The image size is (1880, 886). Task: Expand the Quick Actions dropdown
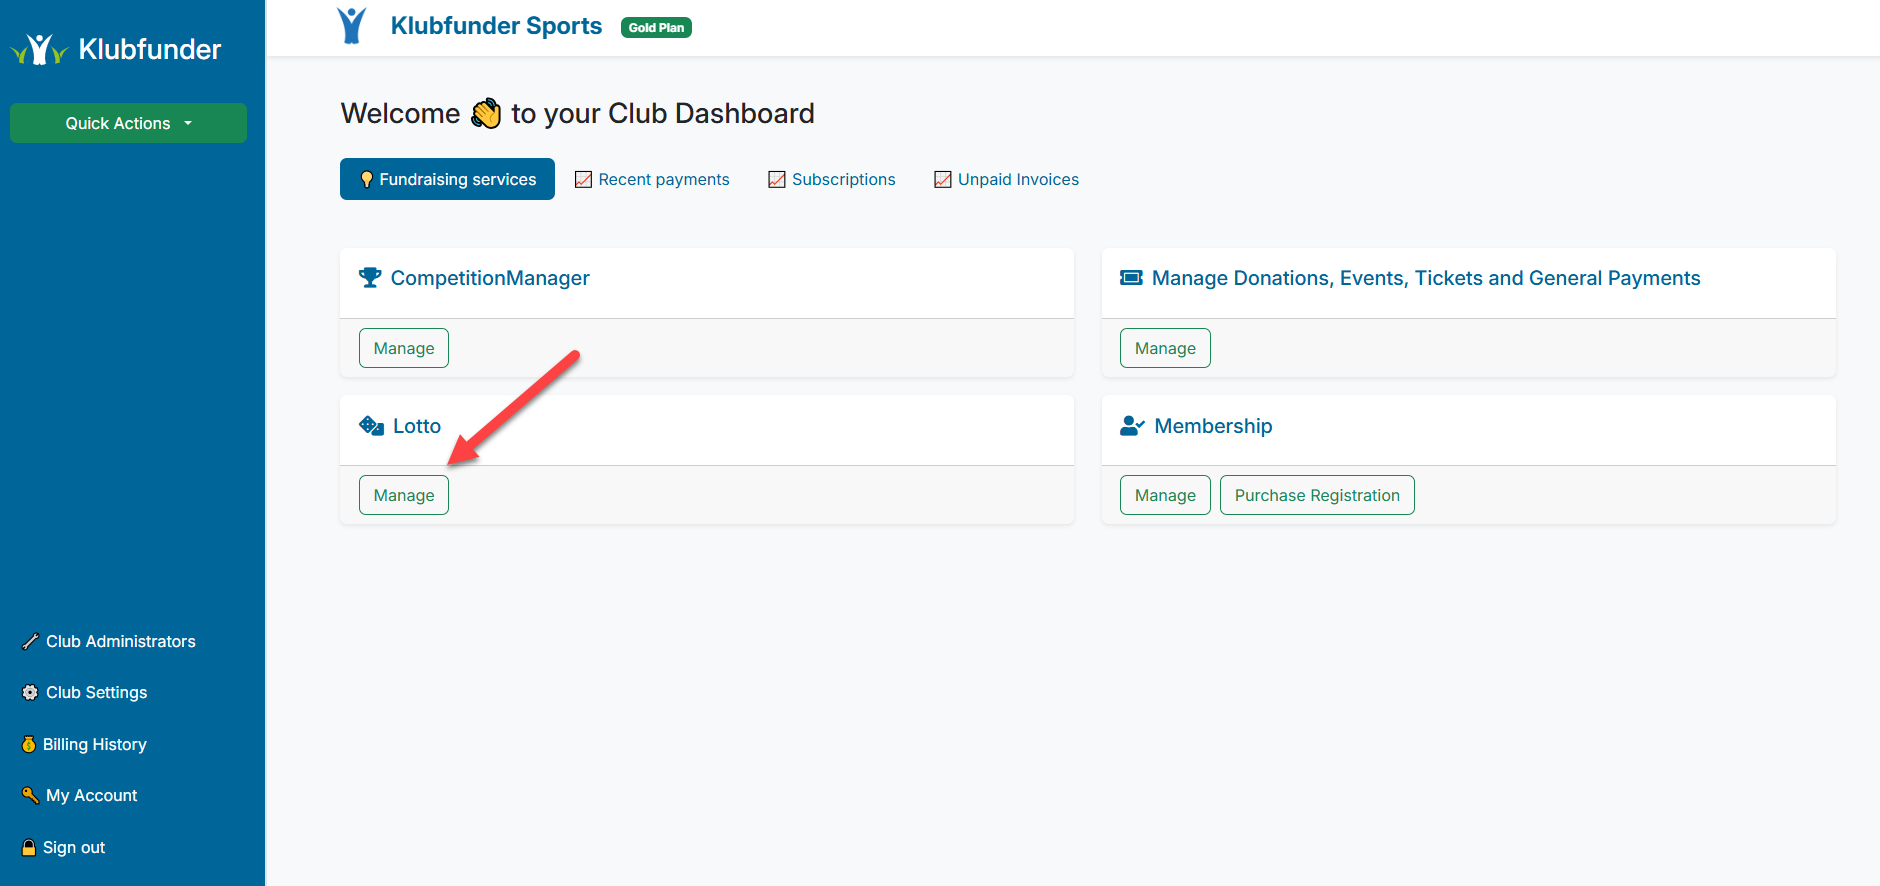click(128, 123)
